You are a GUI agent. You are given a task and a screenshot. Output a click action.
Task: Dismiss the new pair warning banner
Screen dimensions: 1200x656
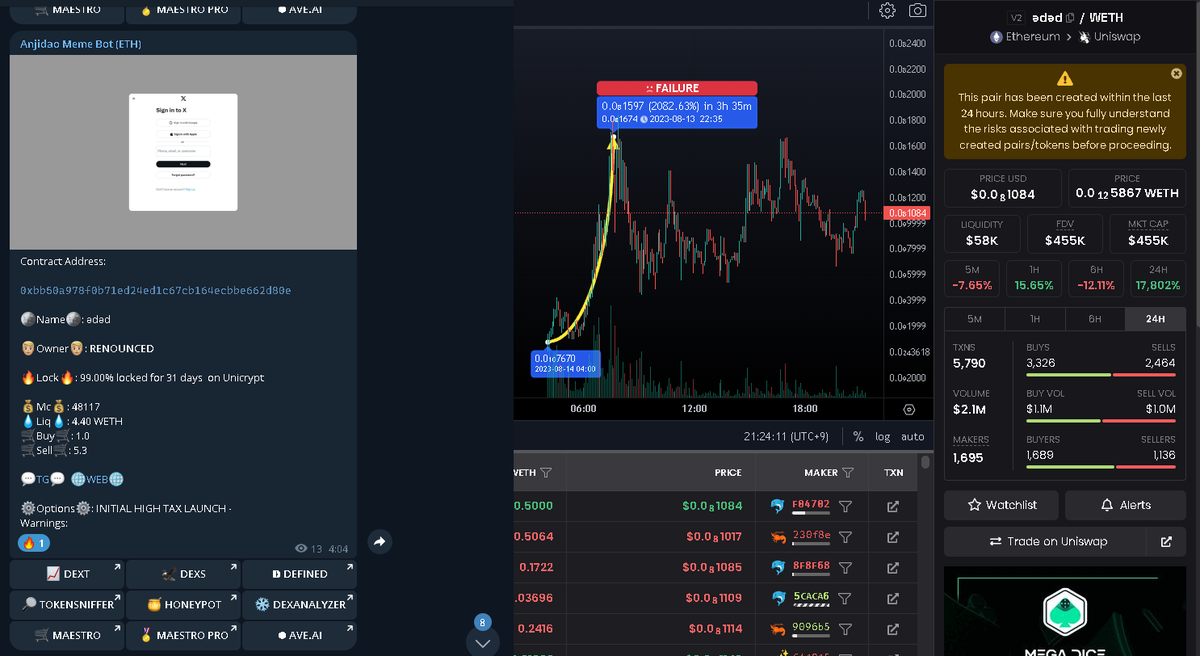point(1176,74)
